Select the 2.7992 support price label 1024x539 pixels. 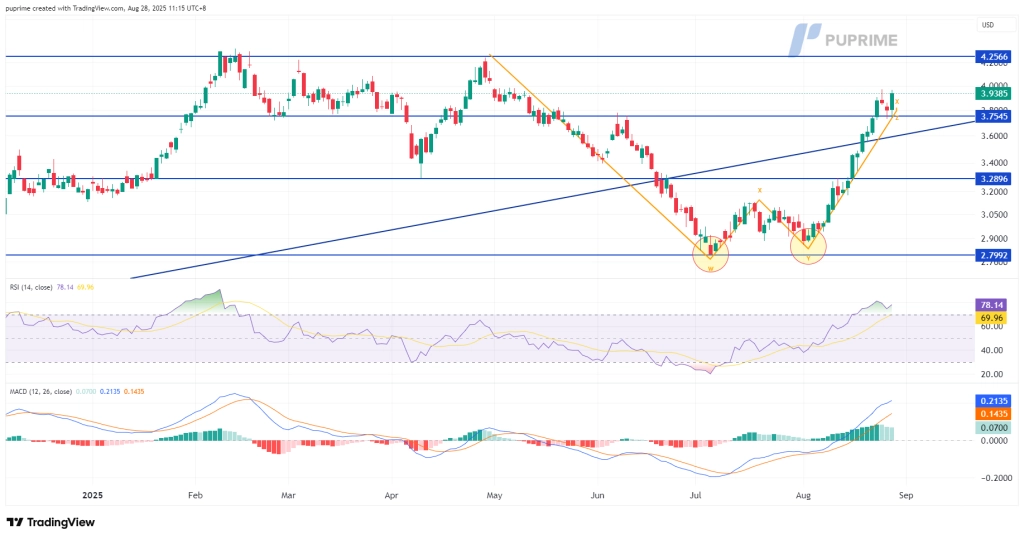pos(992,255)
